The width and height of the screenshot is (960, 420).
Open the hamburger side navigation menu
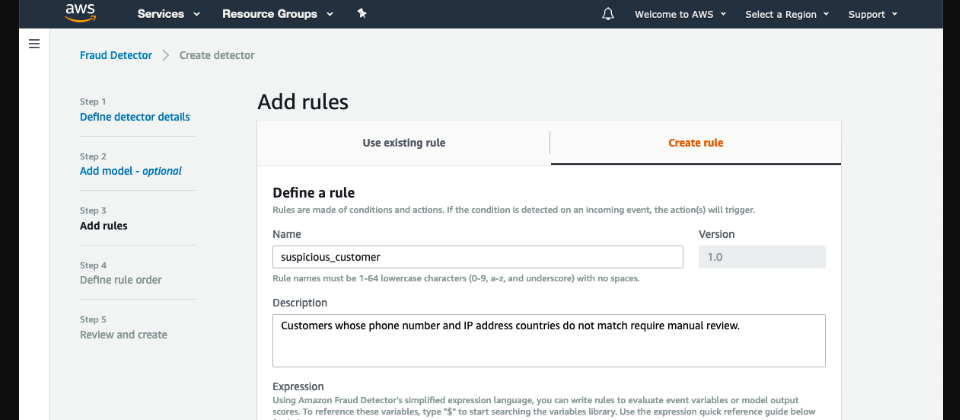coord(34,44)
